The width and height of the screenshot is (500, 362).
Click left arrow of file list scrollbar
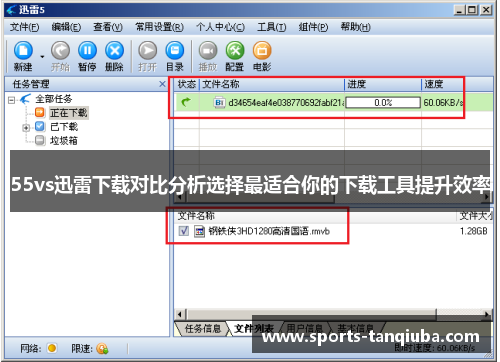pos(180,314)
